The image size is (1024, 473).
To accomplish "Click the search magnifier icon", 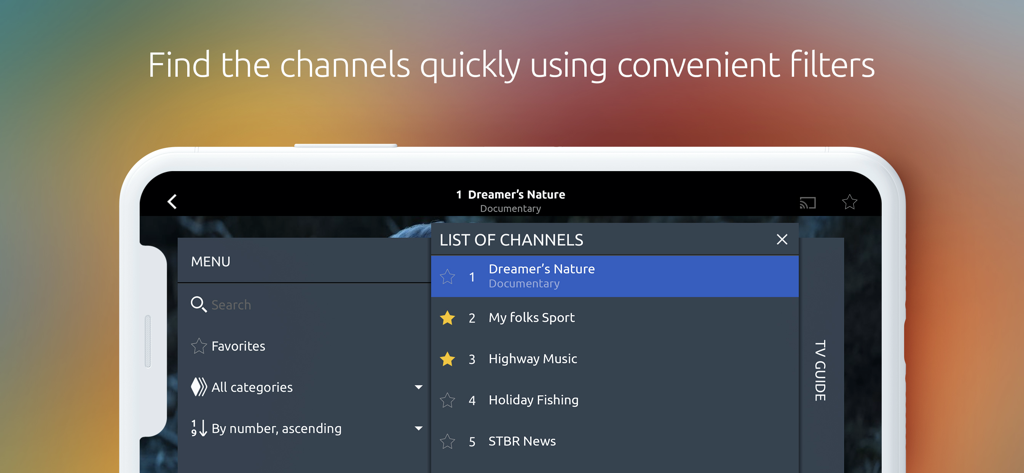I will (198, 304).
